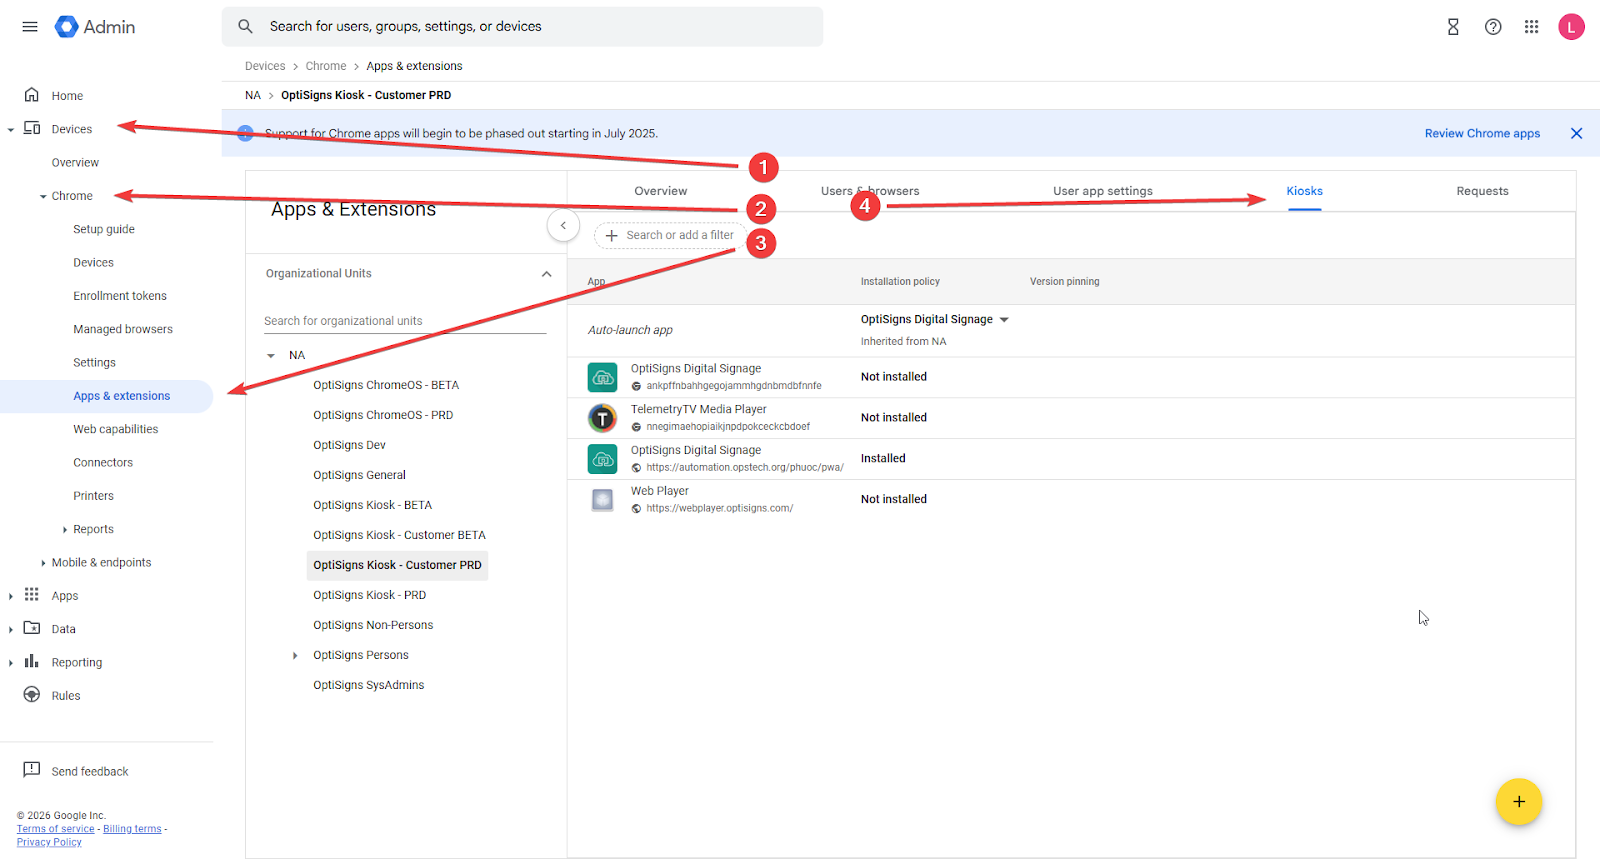Select OptiSigns ChromeOS - BETA unit
This screenshot has height=859, width=1600.
click(x=386, y=385)
